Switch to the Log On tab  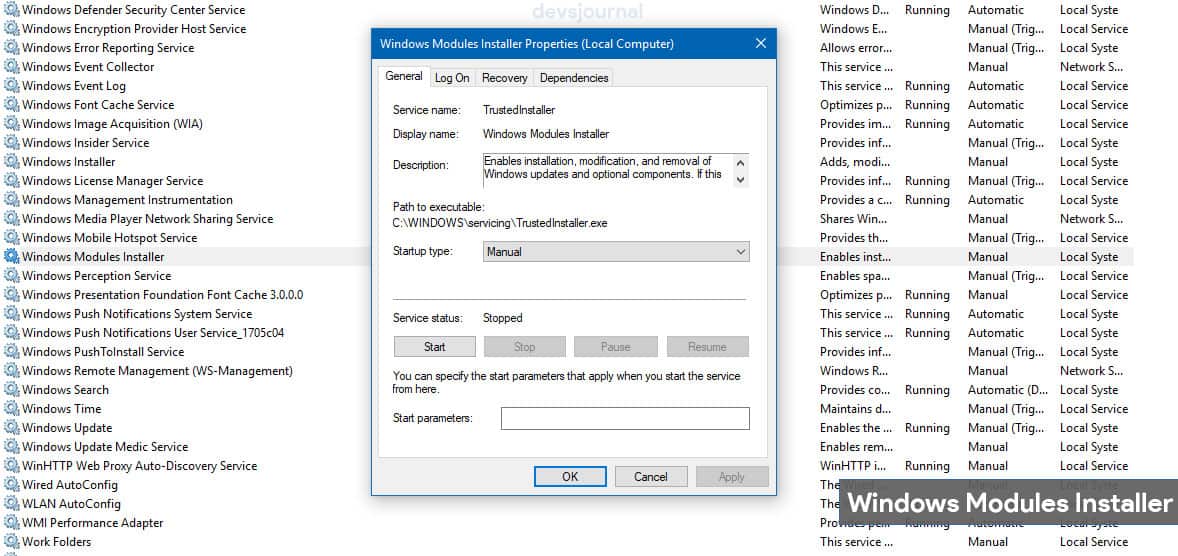click(452, 78)
